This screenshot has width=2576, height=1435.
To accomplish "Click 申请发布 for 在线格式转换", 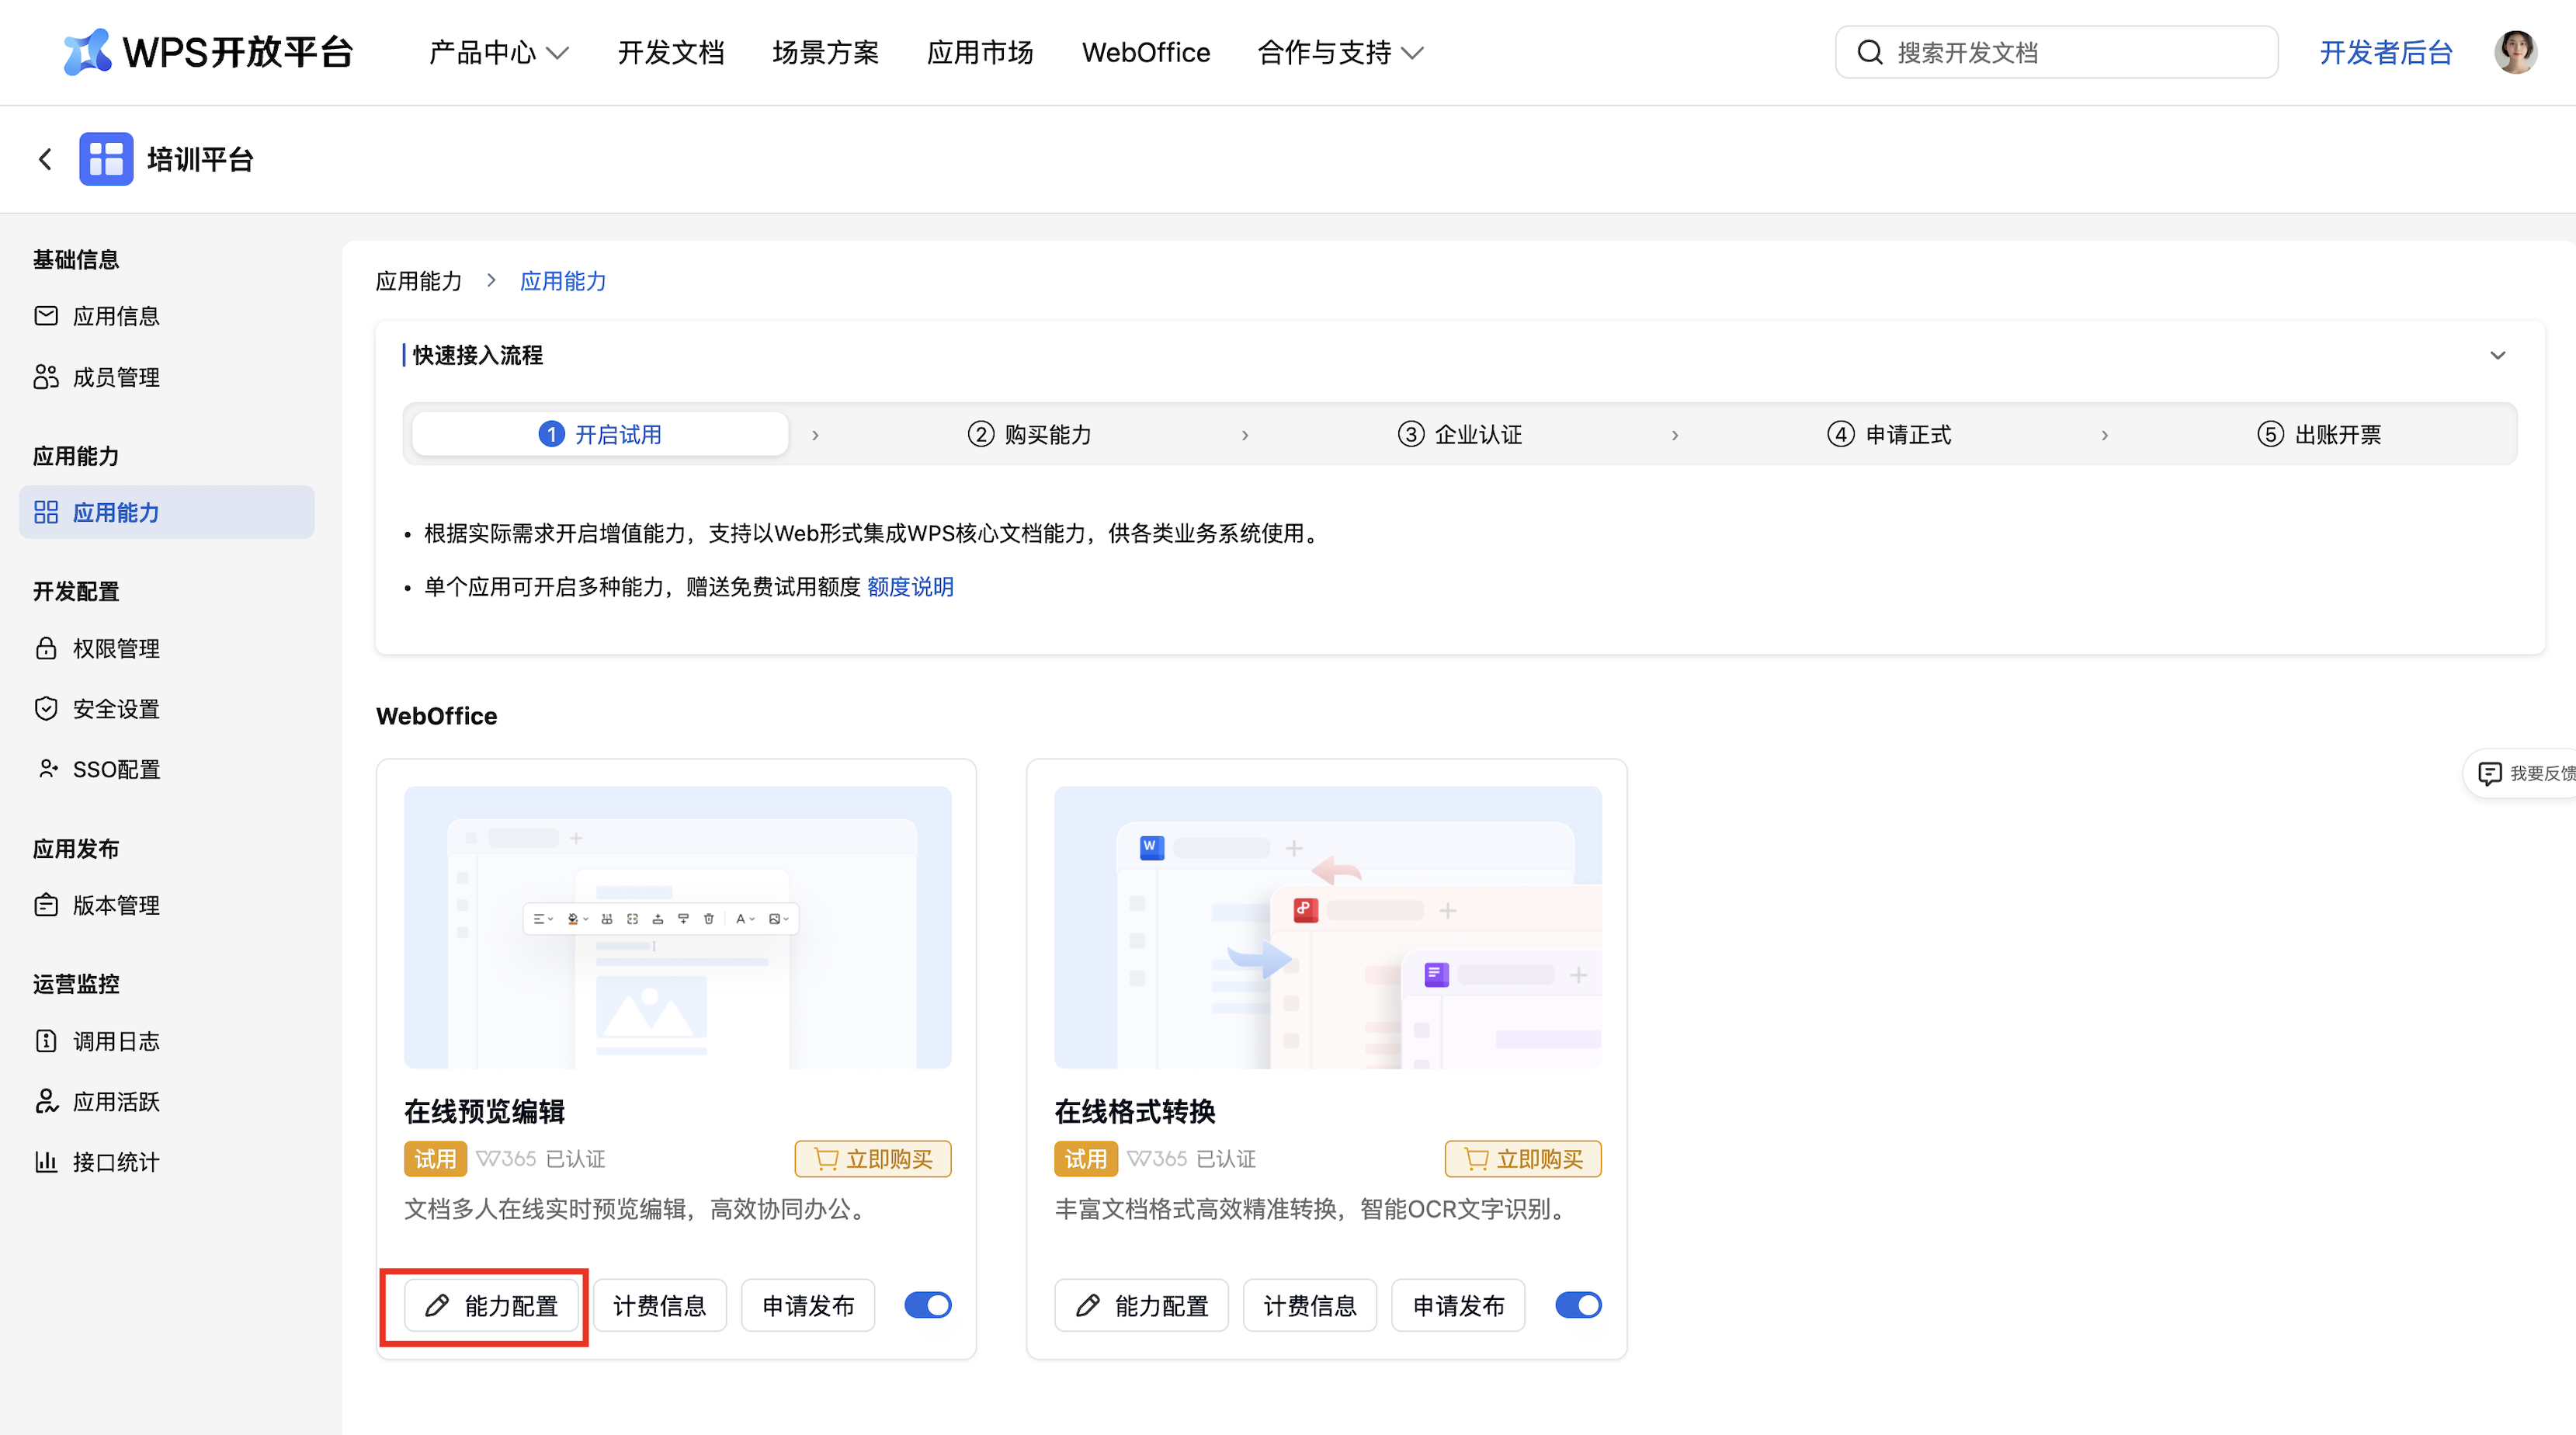I will [x=1458, y=1305].
